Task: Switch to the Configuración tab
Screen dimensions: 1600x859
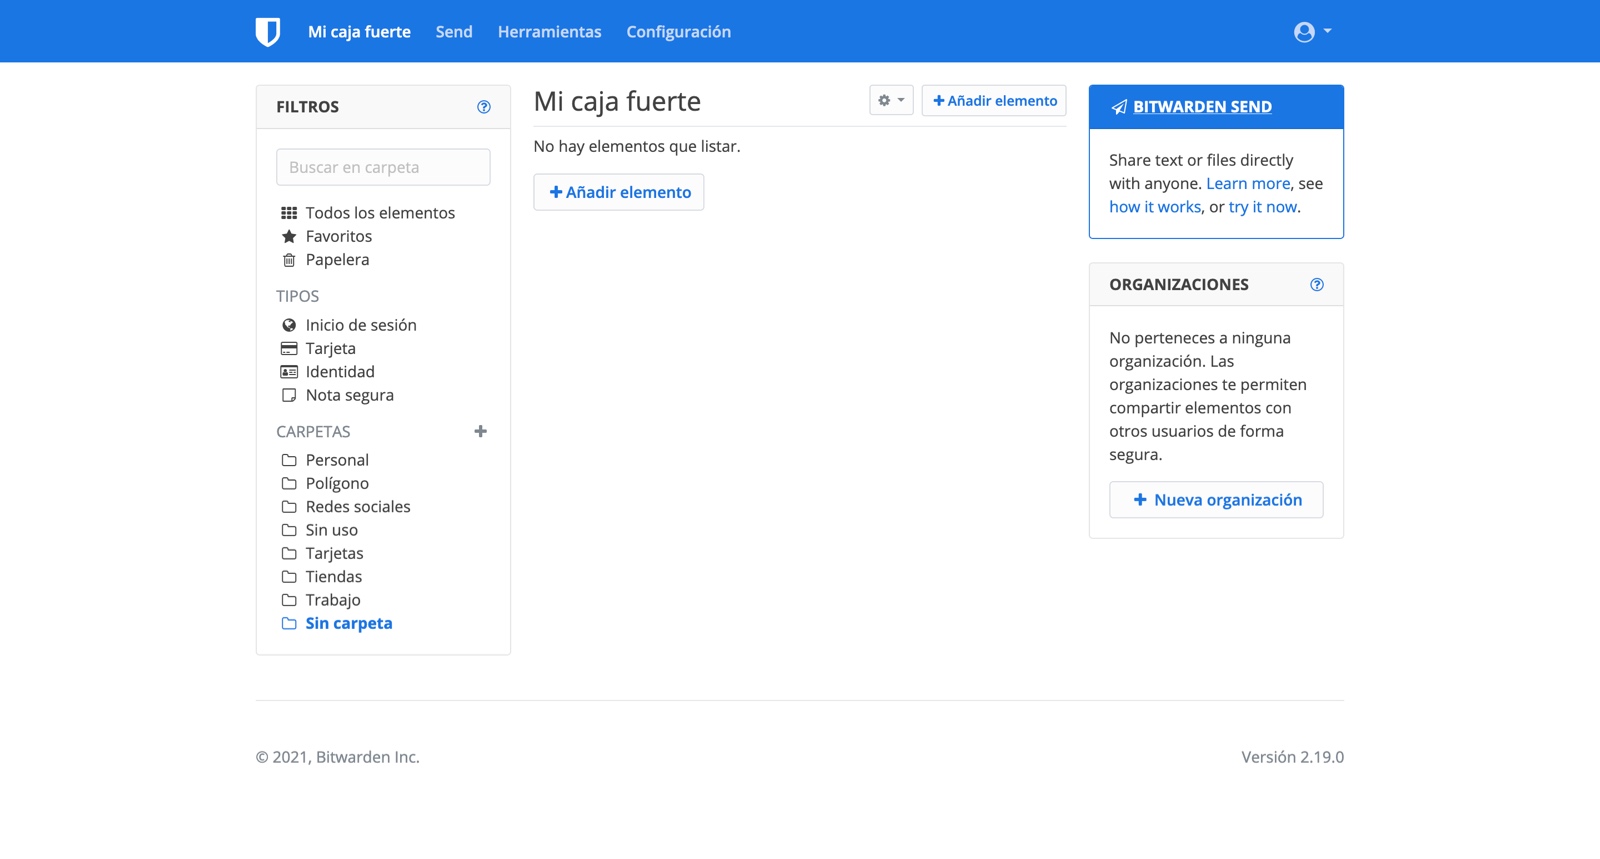Action: coord(678,32)
